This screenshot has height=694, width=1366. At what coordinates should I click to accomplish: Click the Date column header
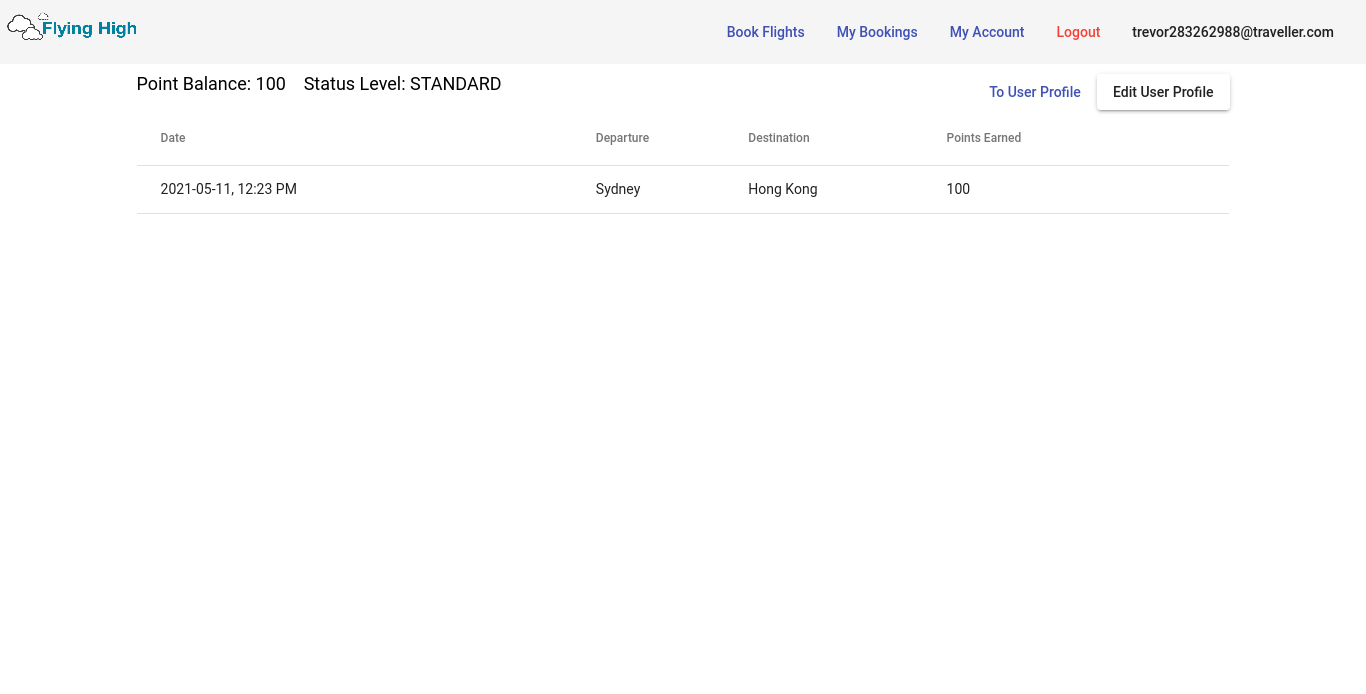tap(173, 138)
